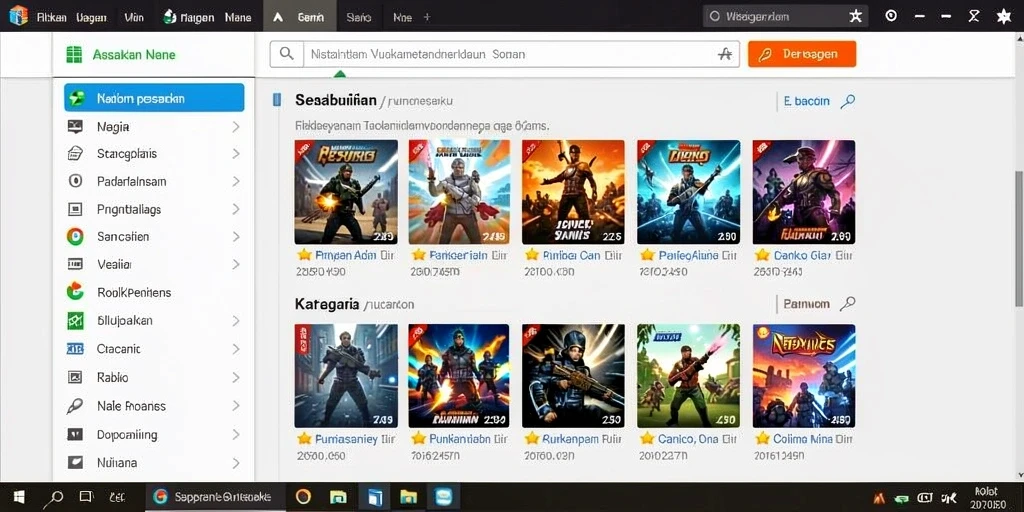Click the Dopoaniing sidebar icon
Screen dimensions: 1024x512
pyautogui.click(x=75, y=434)
